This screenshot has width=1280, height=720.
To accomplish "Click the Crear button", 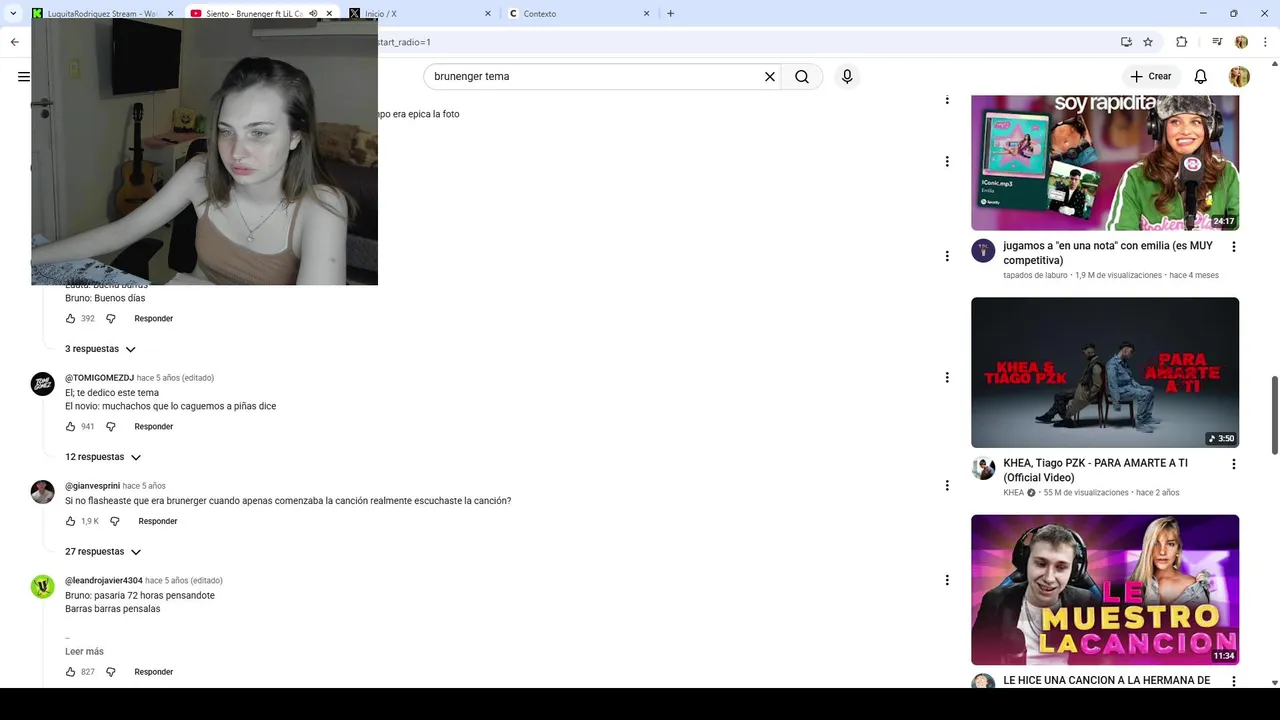I will pos(1150,76).
